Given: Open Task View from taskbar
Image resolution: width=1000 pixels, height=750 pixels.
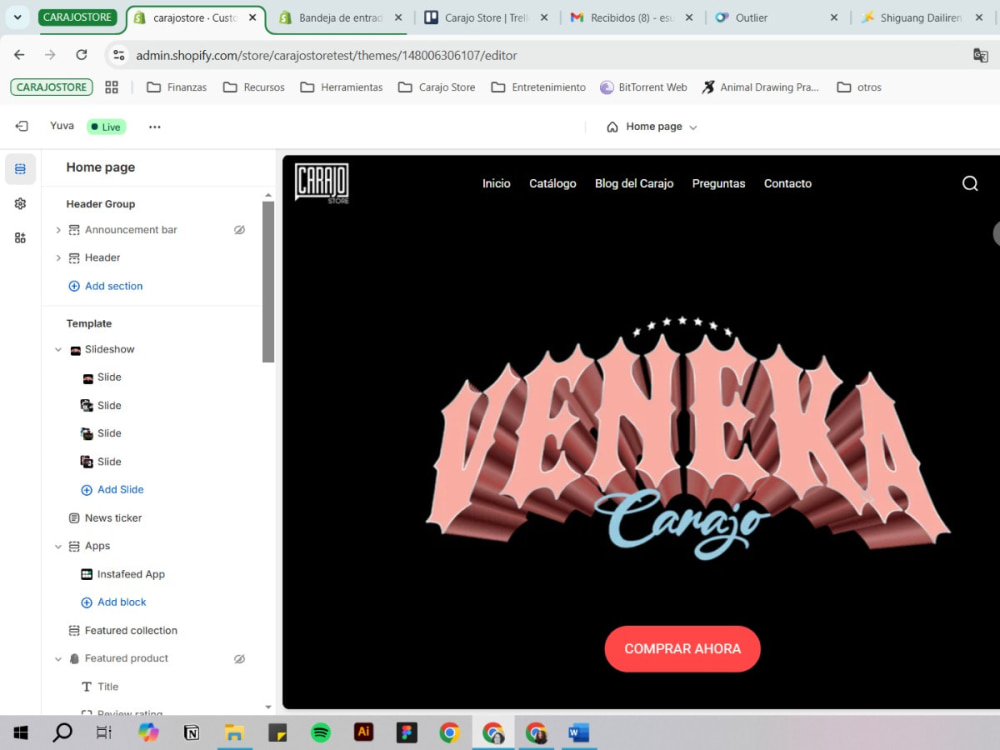Looking at the screenshot, I should pos(104,732).
